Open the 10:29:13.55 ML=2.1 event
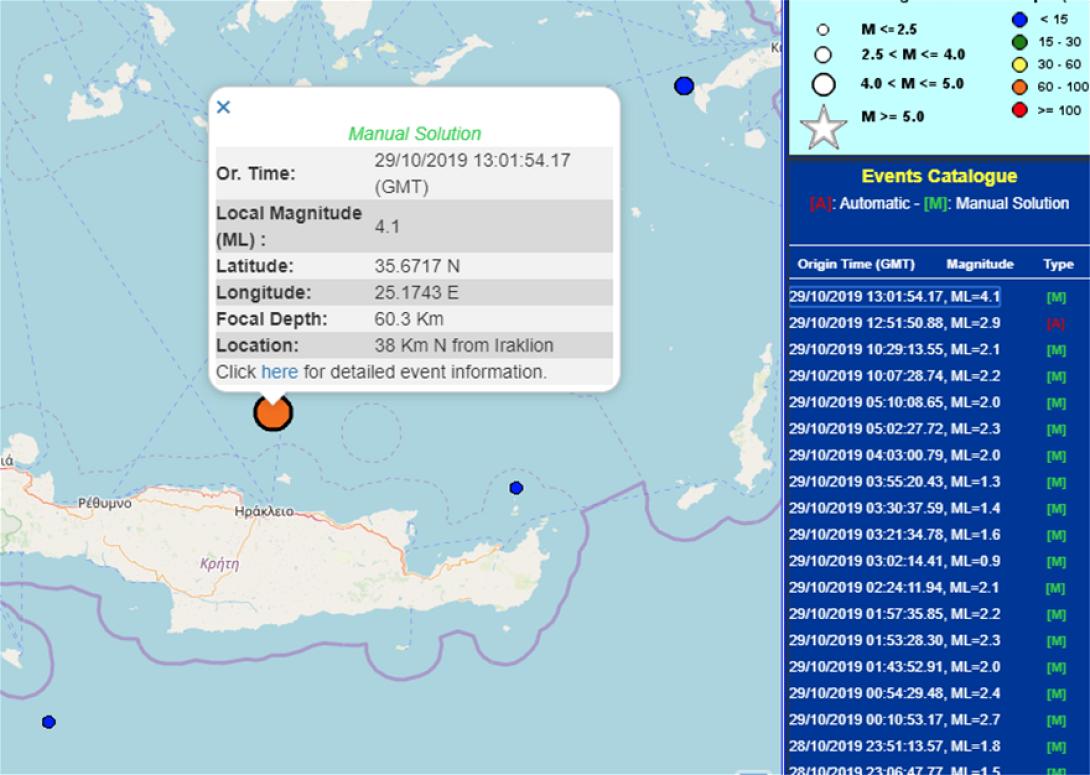 (894, 350)
